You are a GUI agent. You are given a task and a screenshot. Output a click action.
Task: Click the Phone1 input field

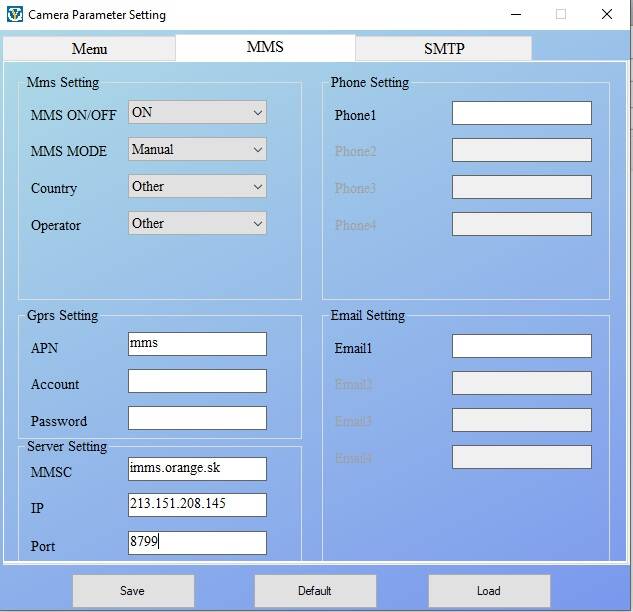tap(521, 113)
